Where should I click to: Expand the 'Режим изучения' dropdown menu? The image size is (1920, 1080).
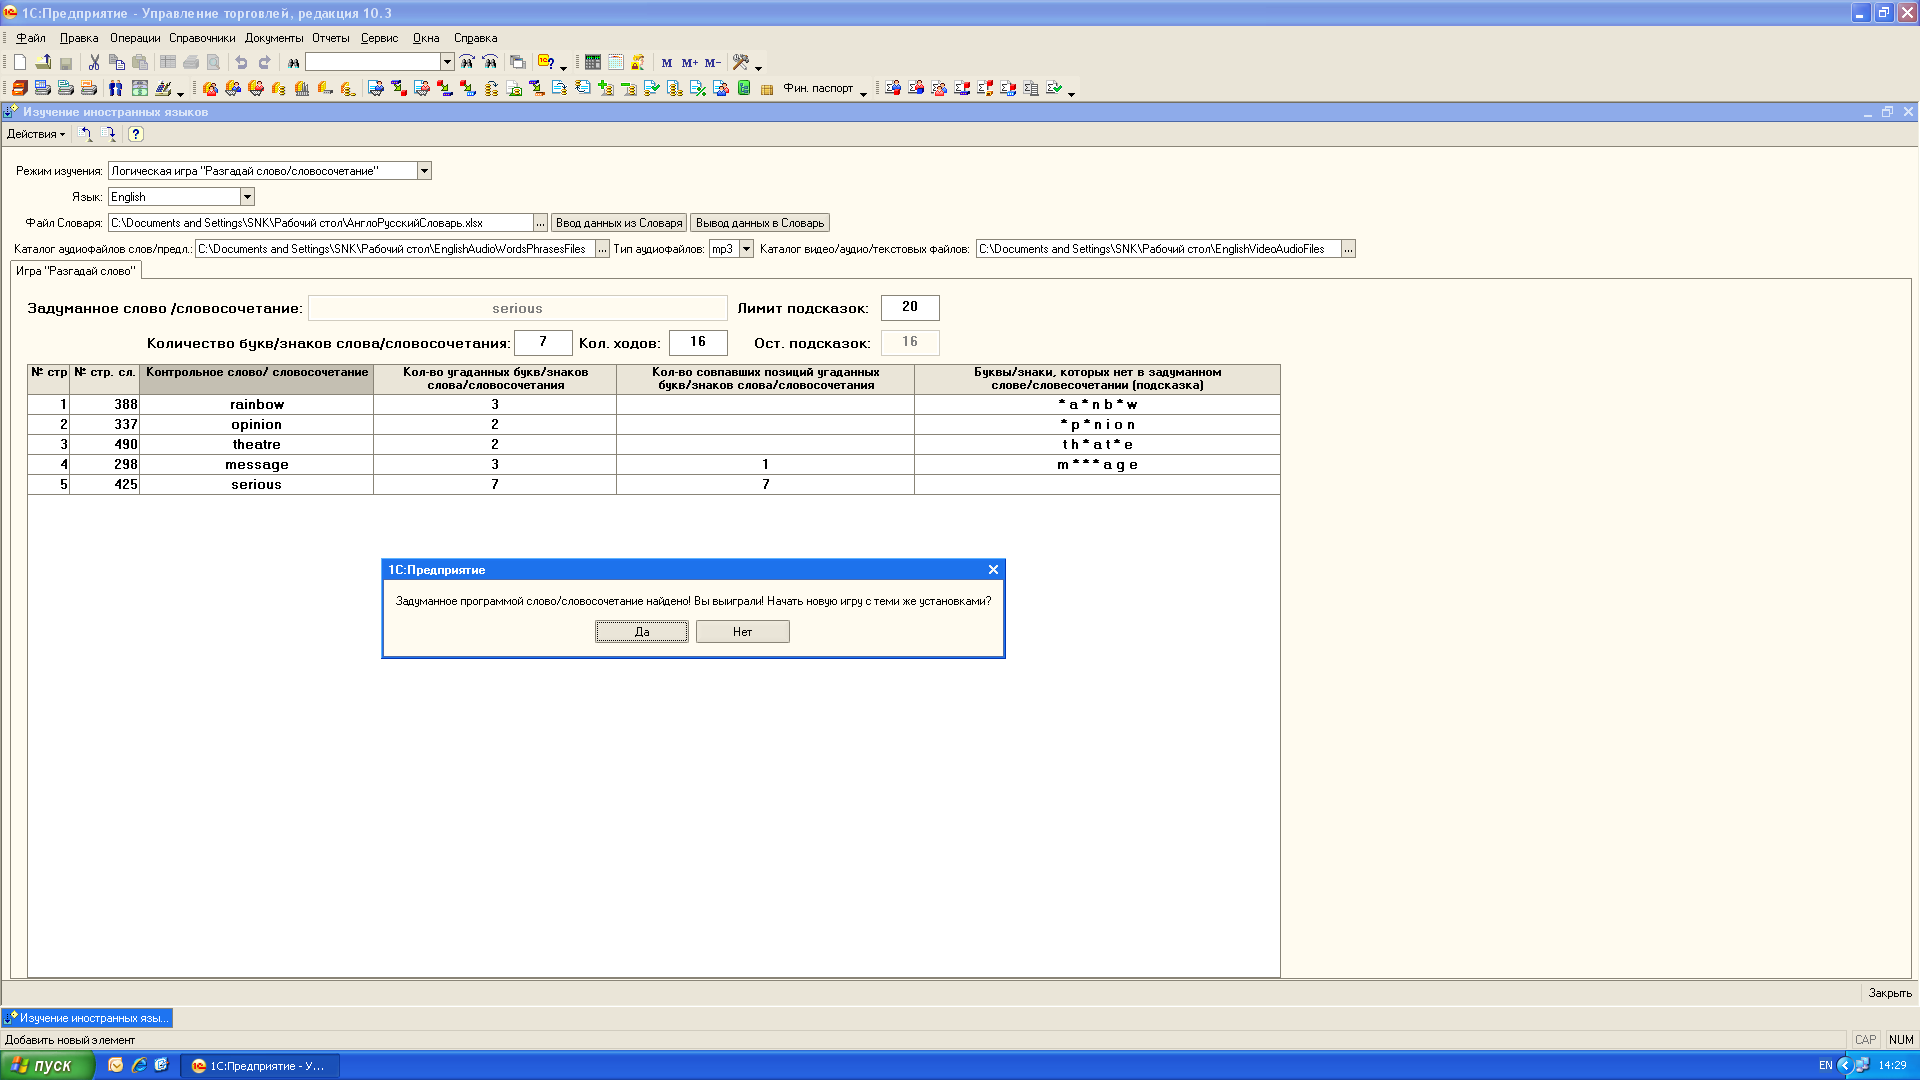click(x=425, y=170)
